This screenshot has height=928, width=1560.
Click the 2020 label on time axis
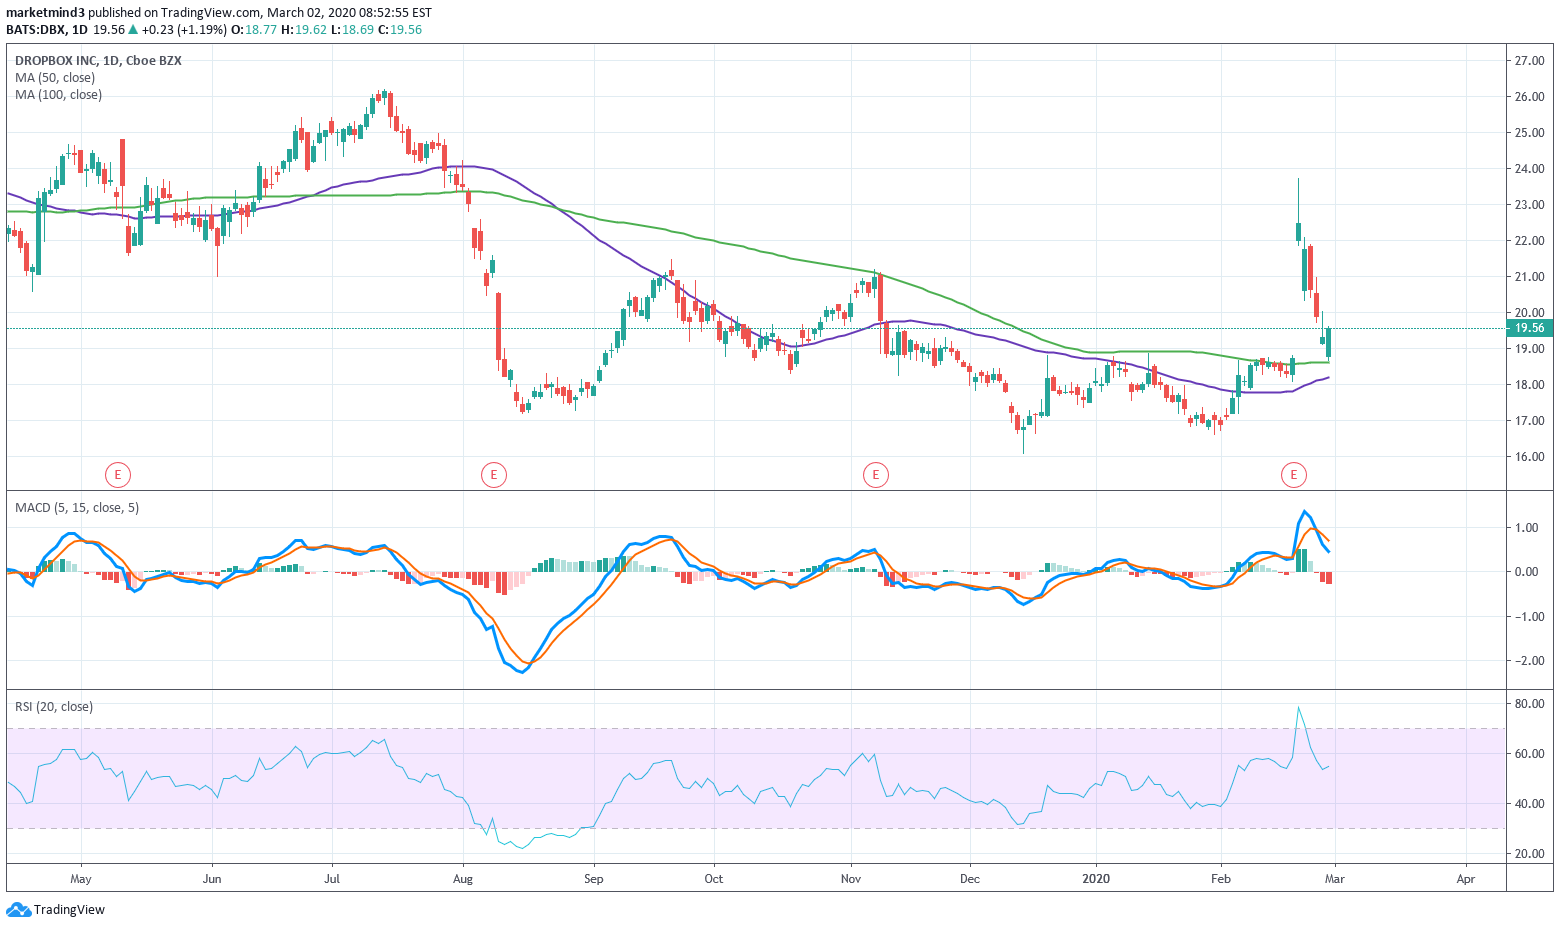[1096, 879]
